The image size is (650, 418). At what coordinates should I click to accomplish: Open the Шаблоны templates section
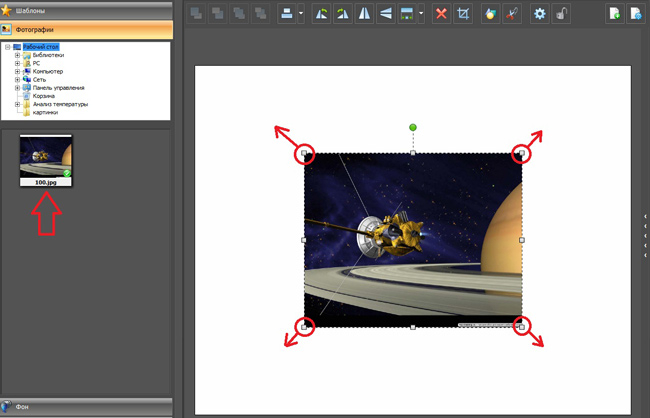[86, 10]
